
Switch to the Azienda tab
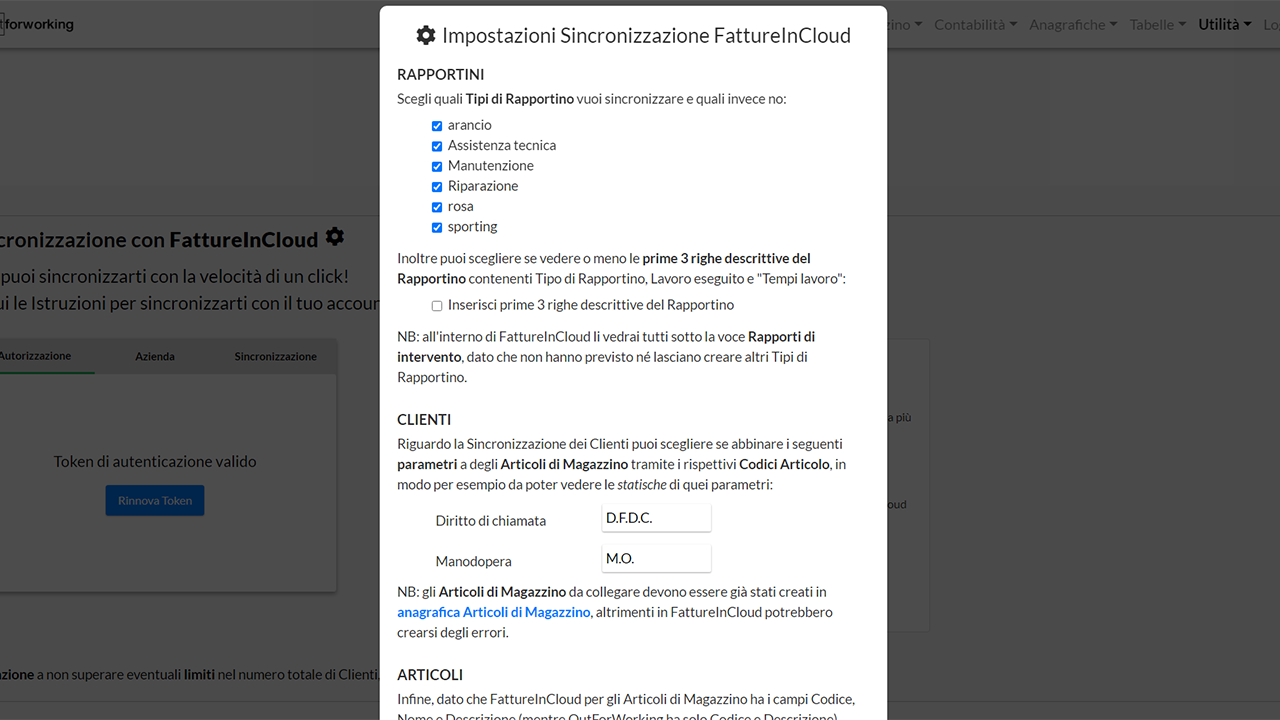click(x=155, y=357)
